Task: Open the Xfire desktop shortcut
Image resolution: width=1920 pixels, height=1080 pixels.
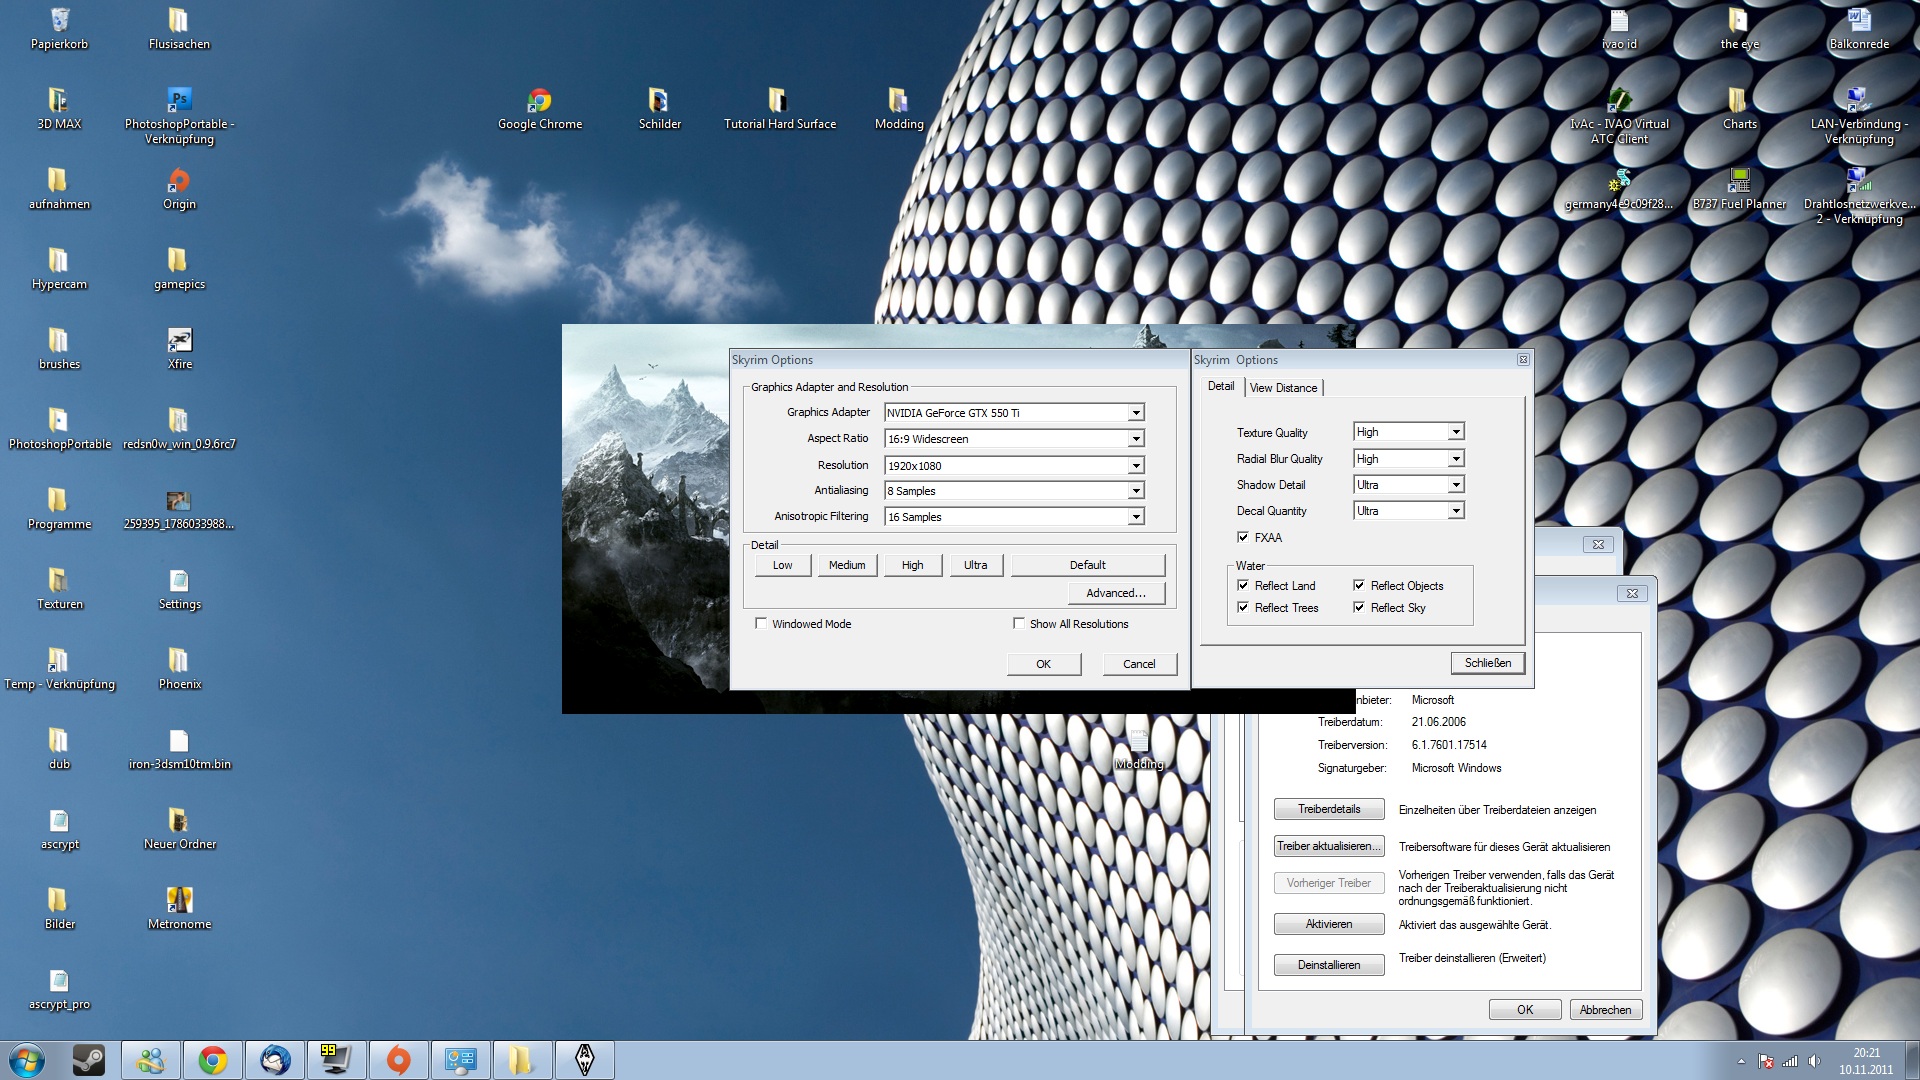Action: [179, 348]
